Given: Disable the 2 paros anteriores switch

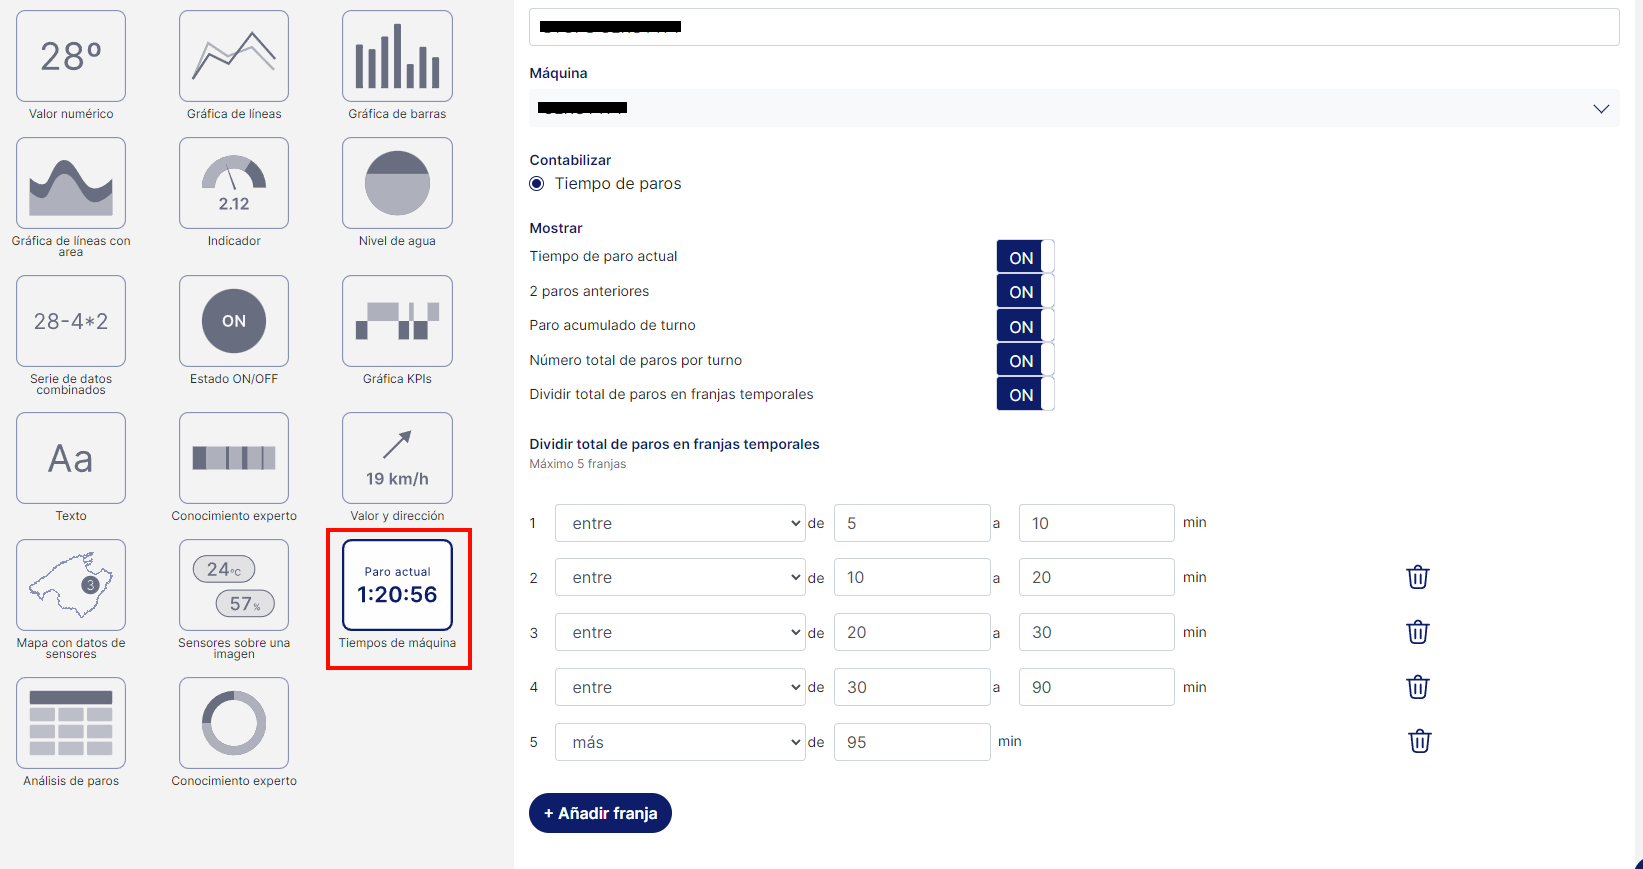Looking at the screenshot, I should pyautogui.click(x=1025, y=291).
